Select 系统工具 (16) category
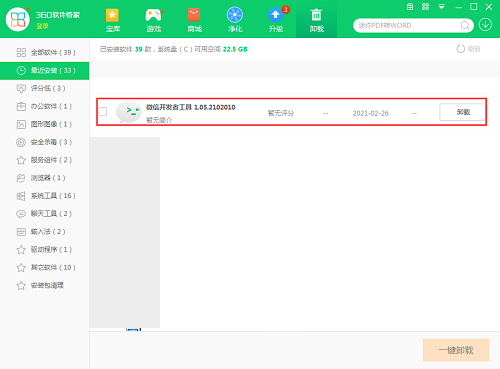Image resolution: width=500 pixels, height=369 pixels. click(44, 196)
